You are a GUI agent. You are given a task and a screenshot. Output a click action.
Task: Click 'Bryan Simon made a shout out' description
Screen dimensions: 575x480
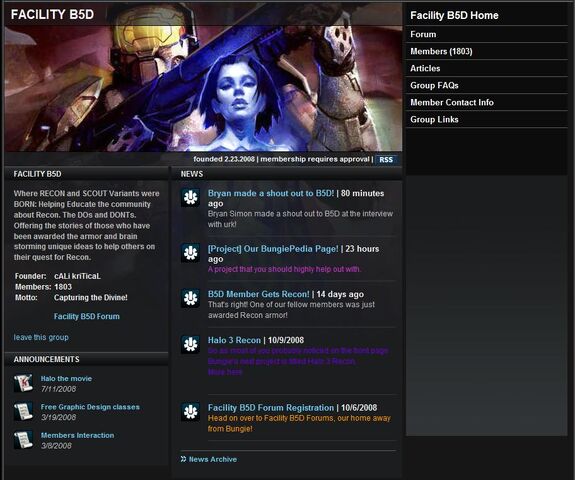point(300,219)
